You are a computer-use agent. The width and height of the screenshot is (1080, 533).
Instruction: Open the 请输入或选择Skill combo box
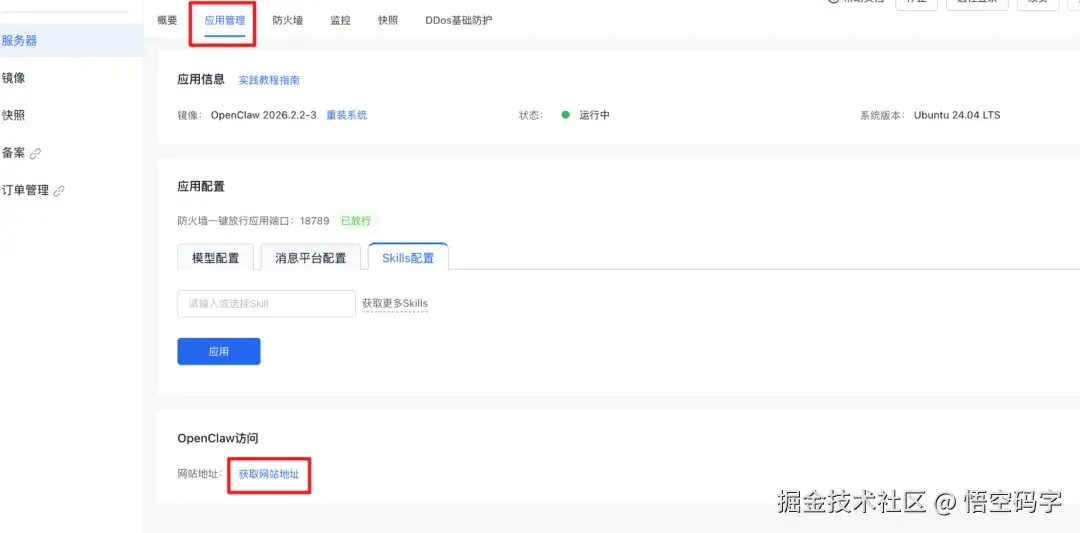267,304
